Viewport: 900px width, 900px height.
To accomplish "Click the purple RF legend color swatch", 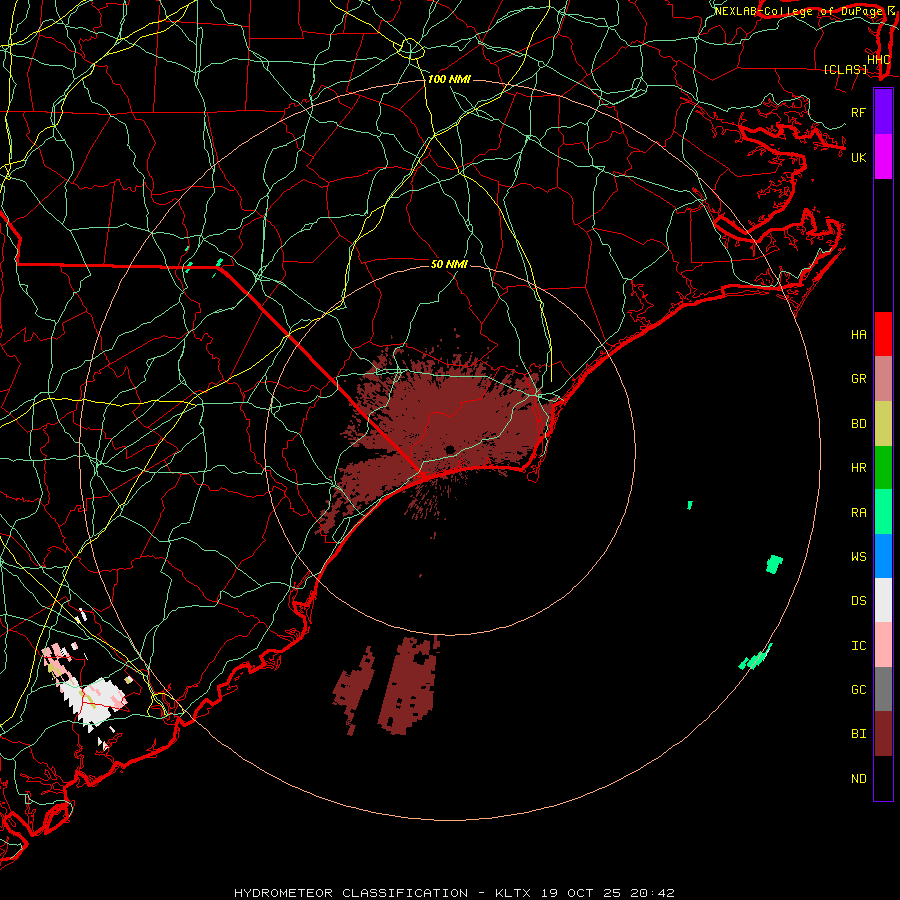I will [x=883, y=112].
